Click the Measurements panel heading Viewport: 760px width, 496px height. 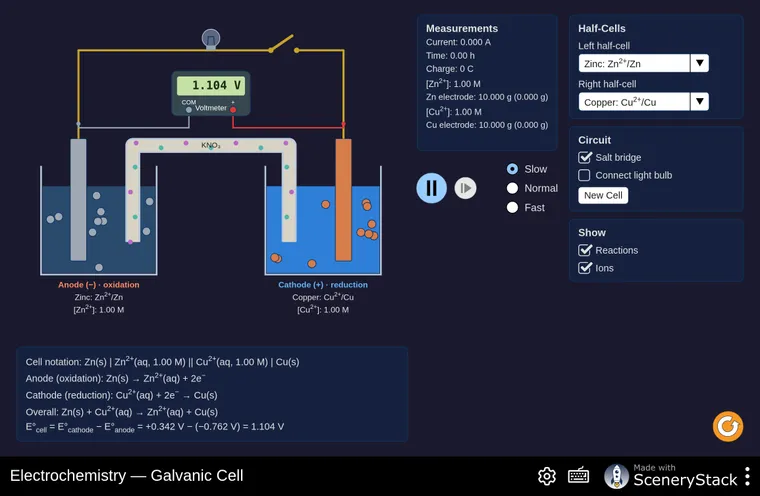click(462, 29)
